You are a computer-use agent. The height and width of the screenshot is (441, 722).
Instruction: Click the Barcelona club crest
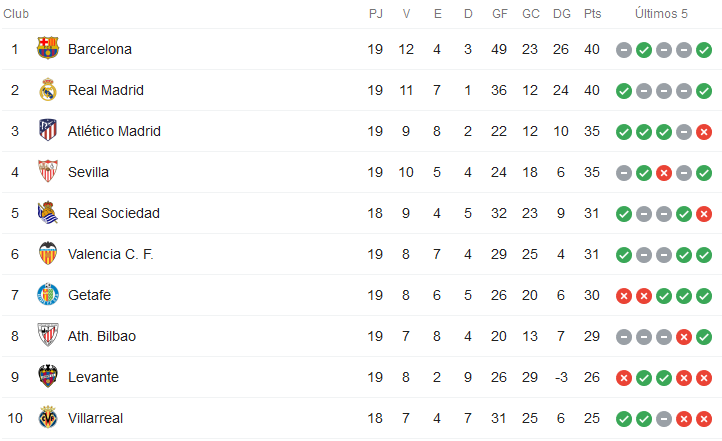tap(48, 48)
